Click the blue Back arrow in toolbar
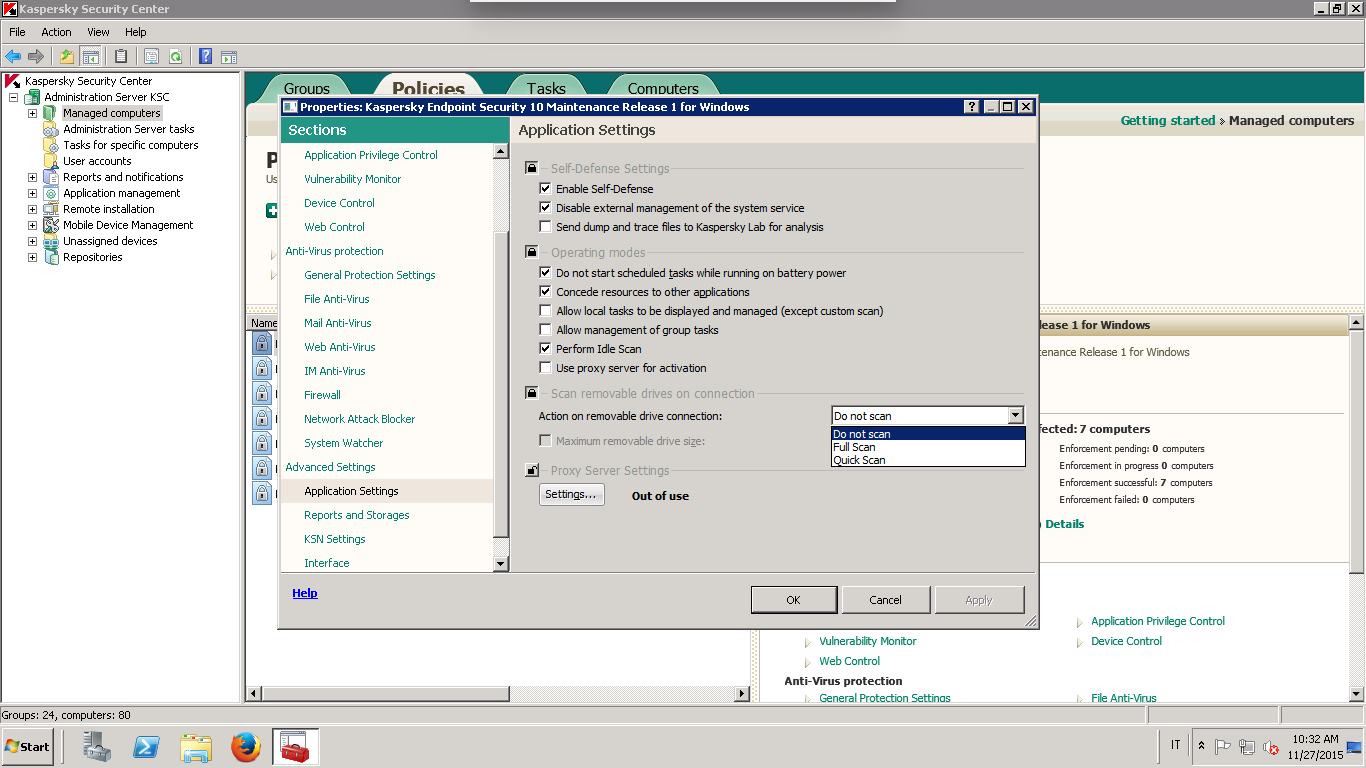The height and width of the screenshot is (768, 1366). [13, 56]
